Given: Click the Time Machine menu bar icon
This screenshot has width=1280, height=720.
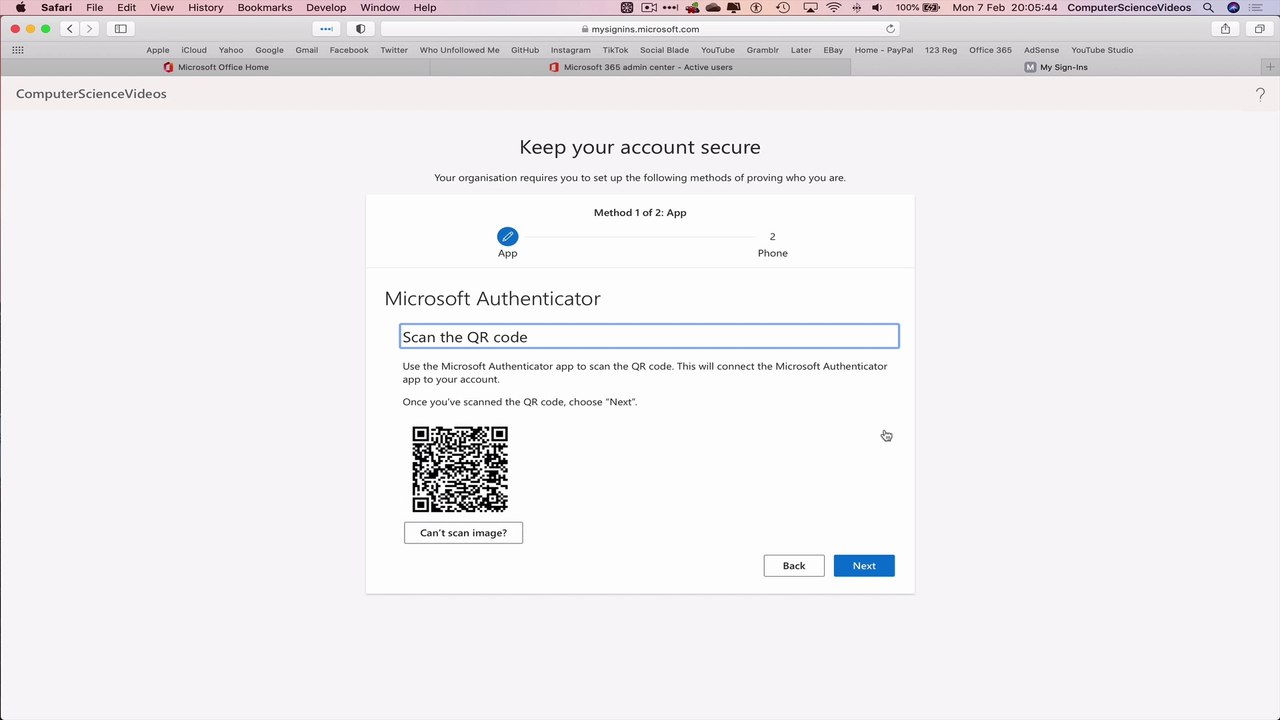Looking at the screenshot, I should point(783,7).
